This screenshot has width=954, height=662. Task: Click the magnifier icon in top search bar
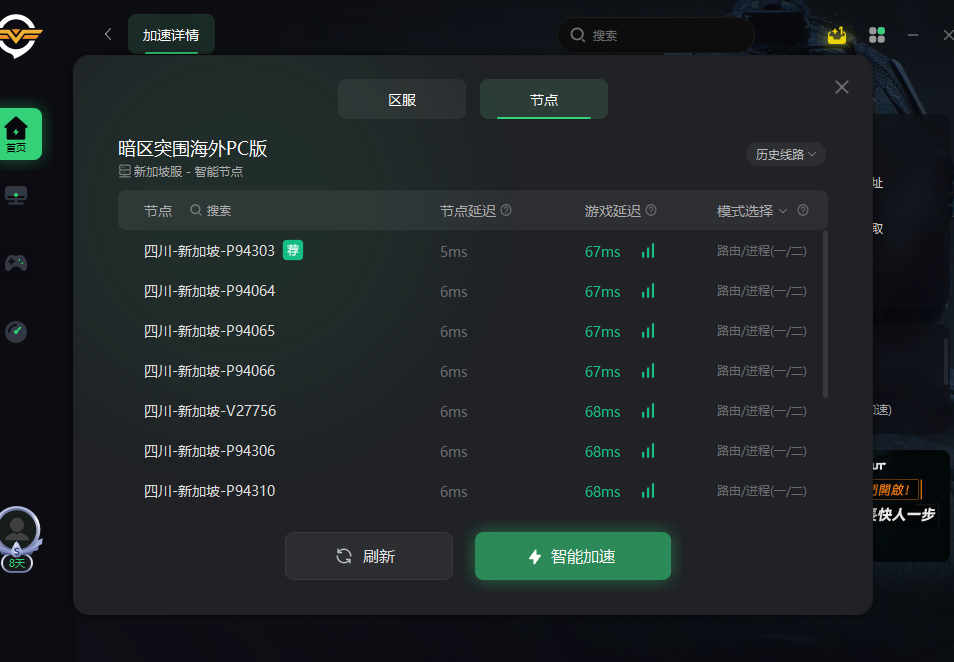click(577, 35)
